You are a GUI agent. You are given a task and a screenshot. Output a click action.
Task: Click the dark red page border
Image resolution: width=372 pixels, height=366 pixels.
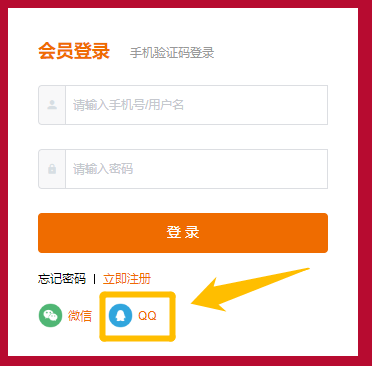tap(186, 4)
